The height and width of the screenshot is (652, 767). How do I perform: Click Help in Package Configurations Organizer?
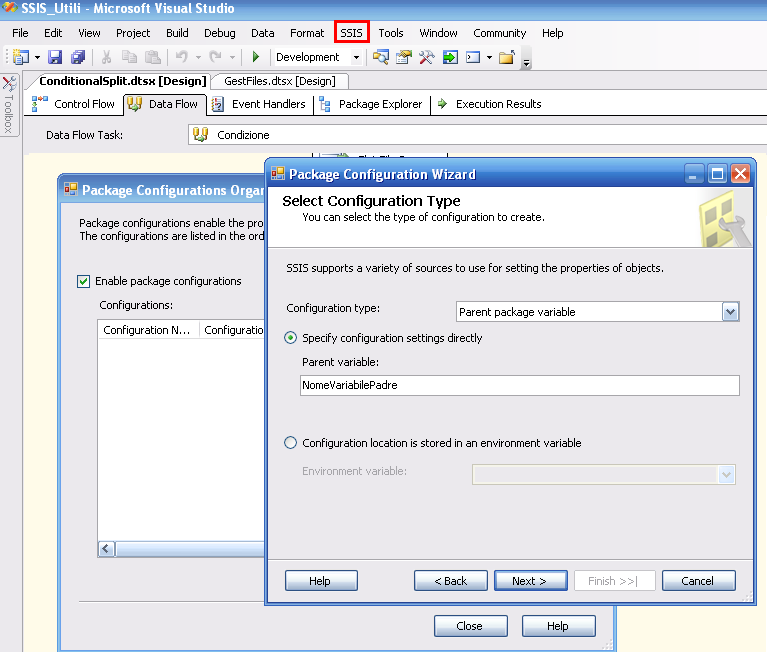[559, 626]
